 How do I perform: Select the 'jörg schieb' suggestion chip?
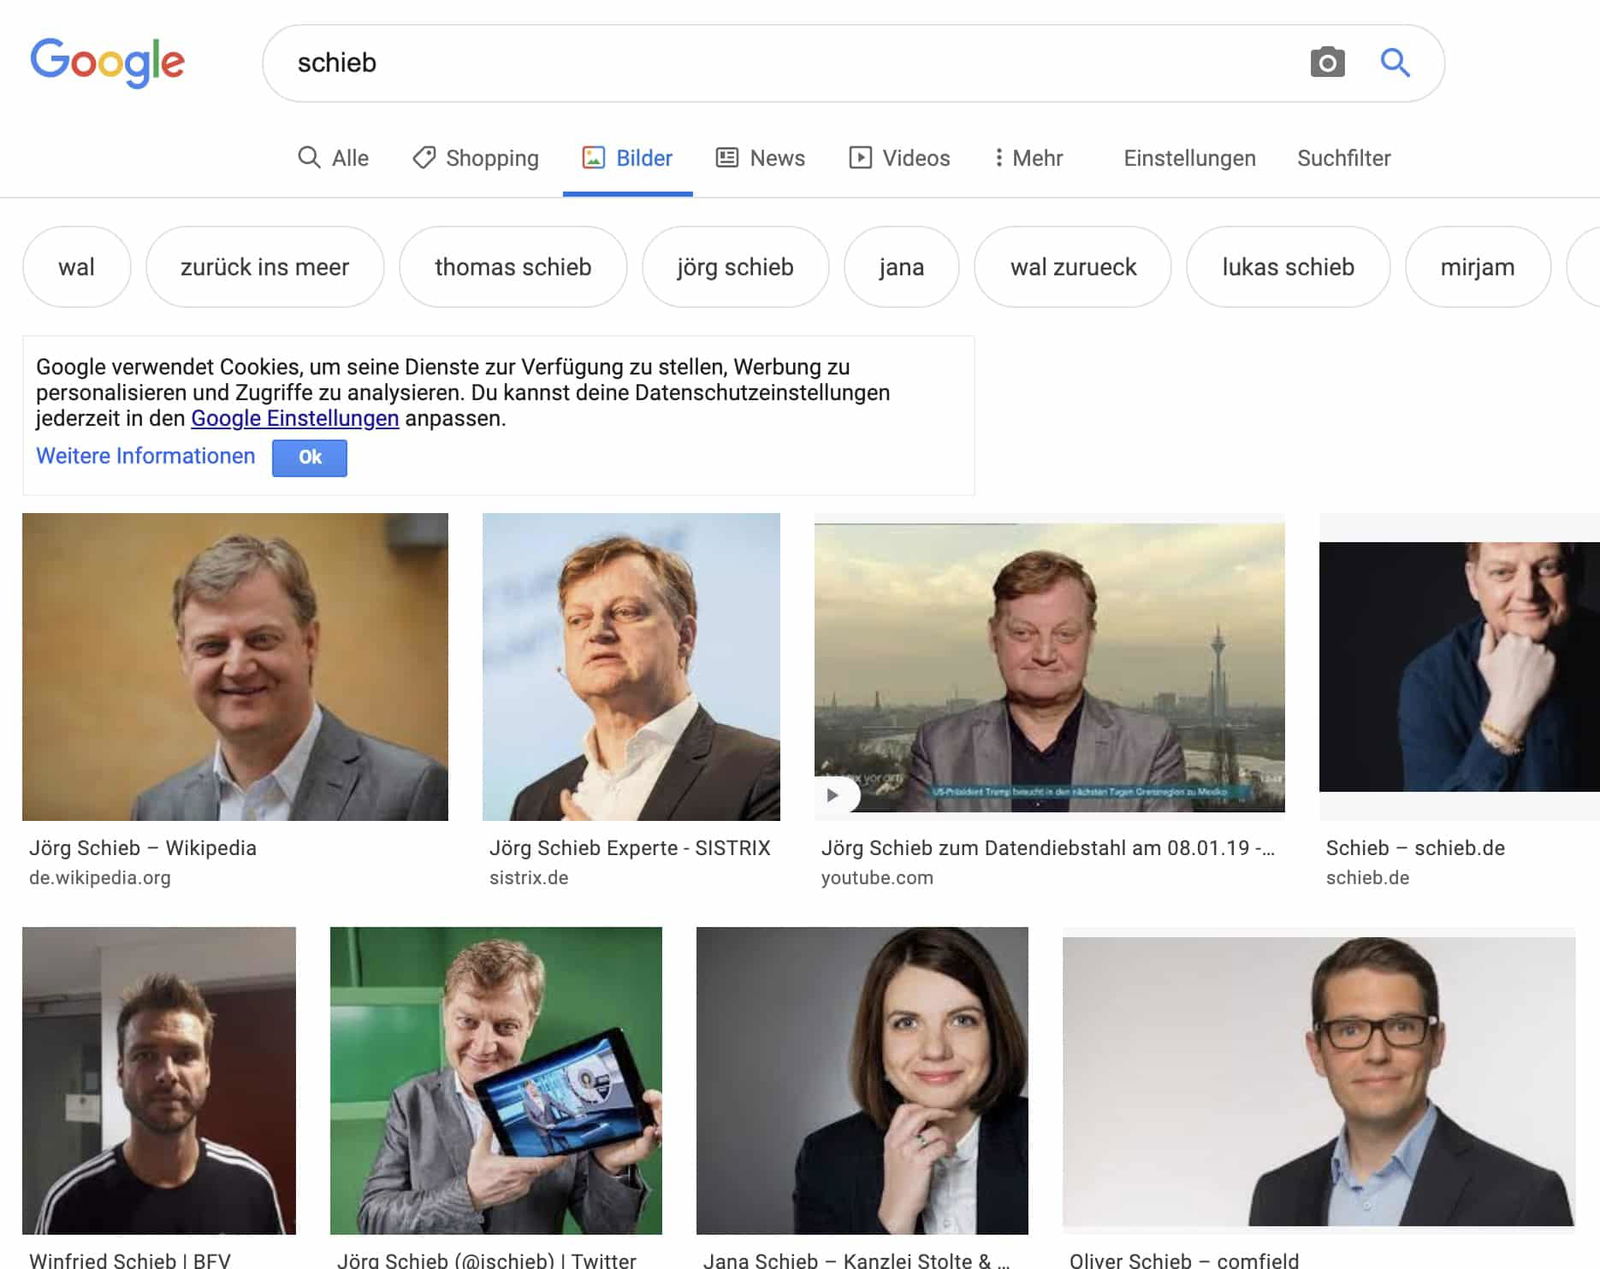[x=735, y=267]
